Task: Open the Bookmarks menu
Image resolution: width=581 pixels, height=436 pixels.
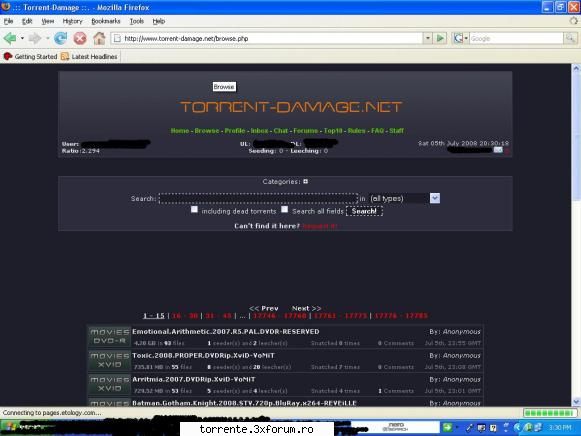Action: coord(106,21)
